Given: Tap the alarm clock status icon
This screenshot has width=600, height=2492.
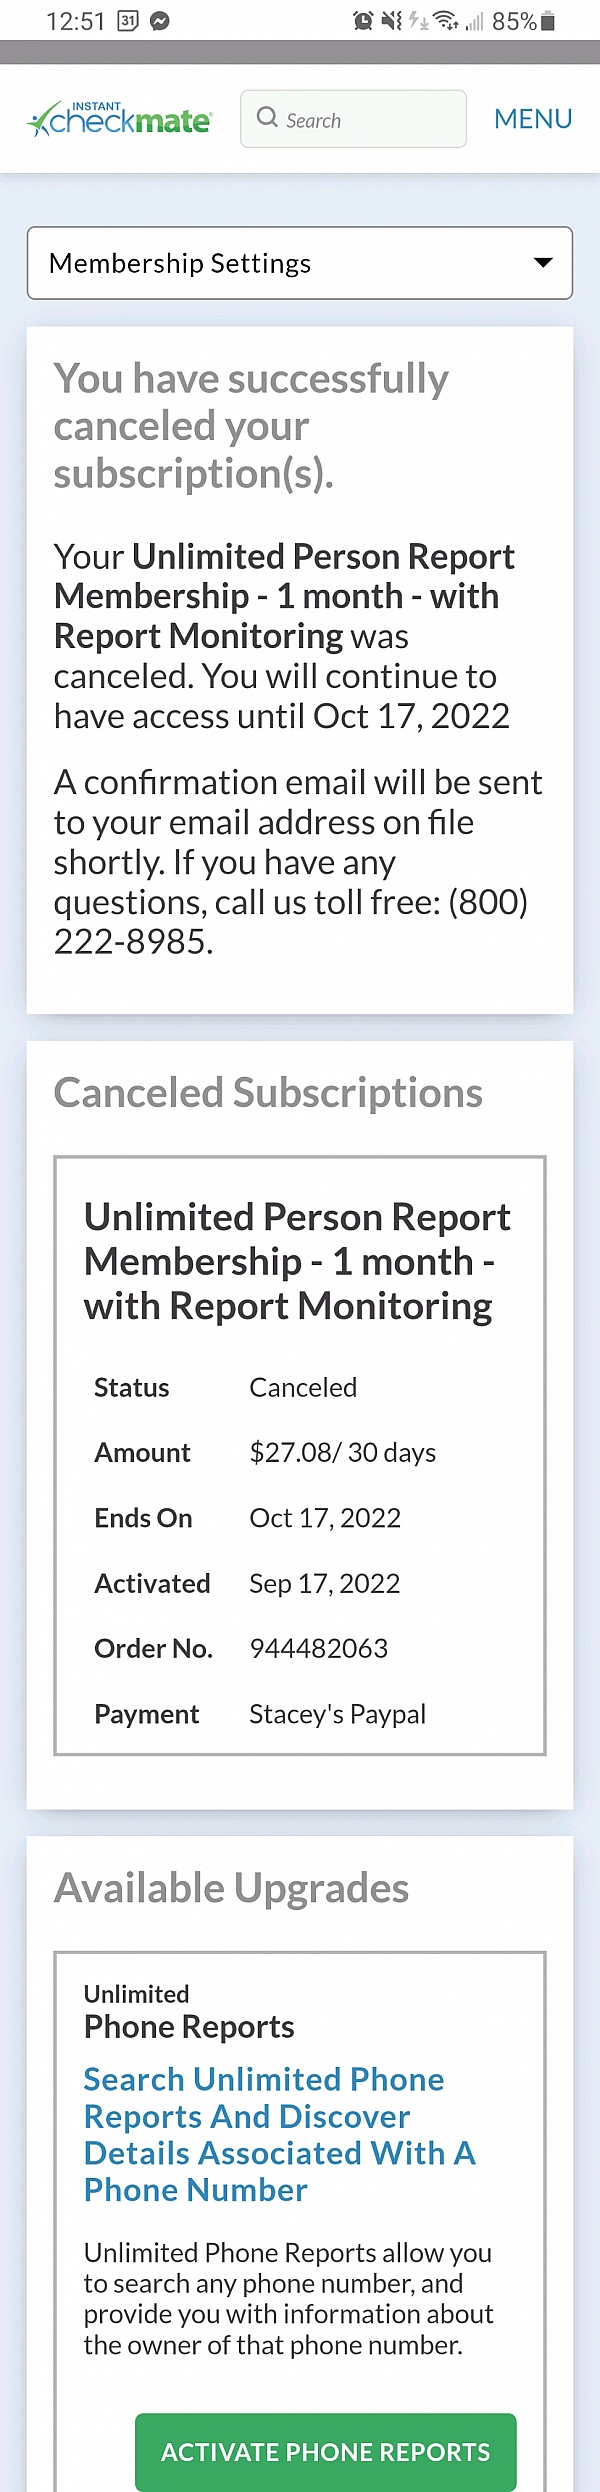Looking at the screenshot, I should (363, 21).
